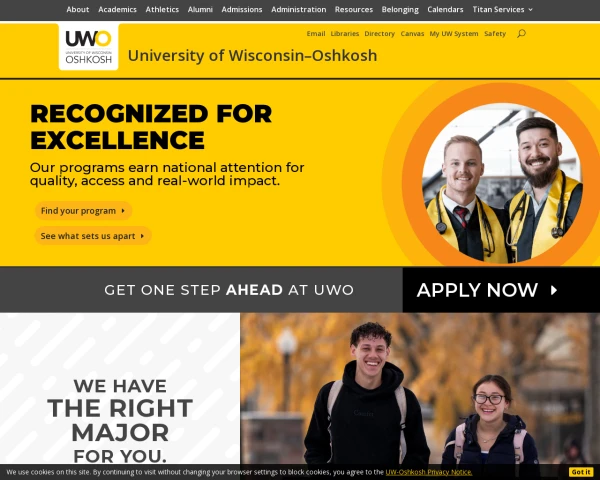This screenshot has height=480, width=600.
Task: Open the Email quick link
Action: pos(316,34)
